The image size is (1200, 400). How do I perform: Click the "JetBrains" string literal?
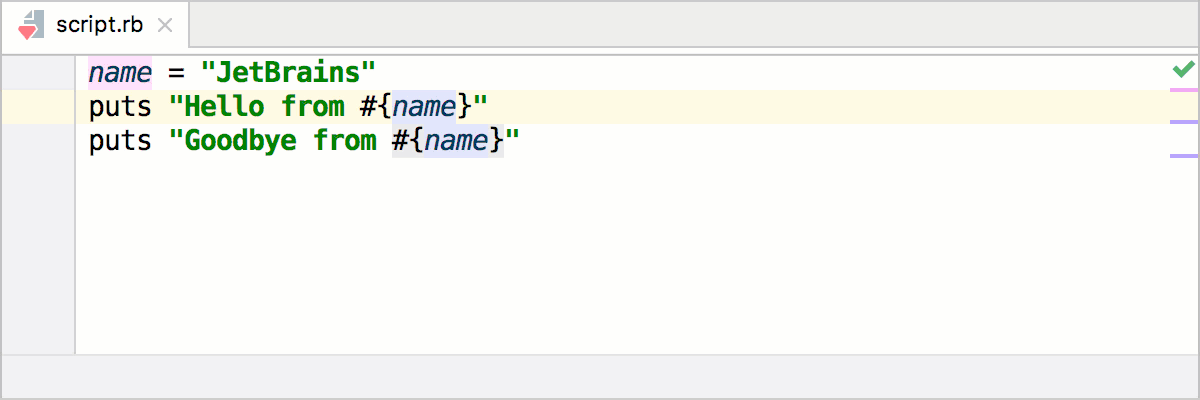pos(288,72)
